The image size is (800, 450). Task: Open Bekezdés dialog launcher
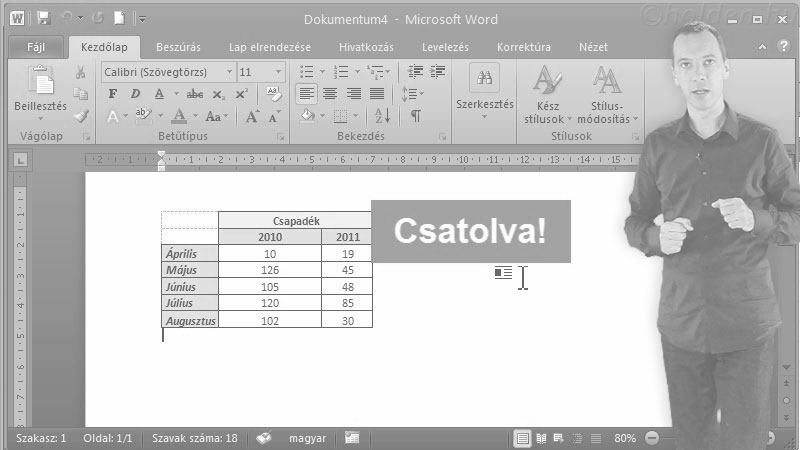(x=442, y=137)
